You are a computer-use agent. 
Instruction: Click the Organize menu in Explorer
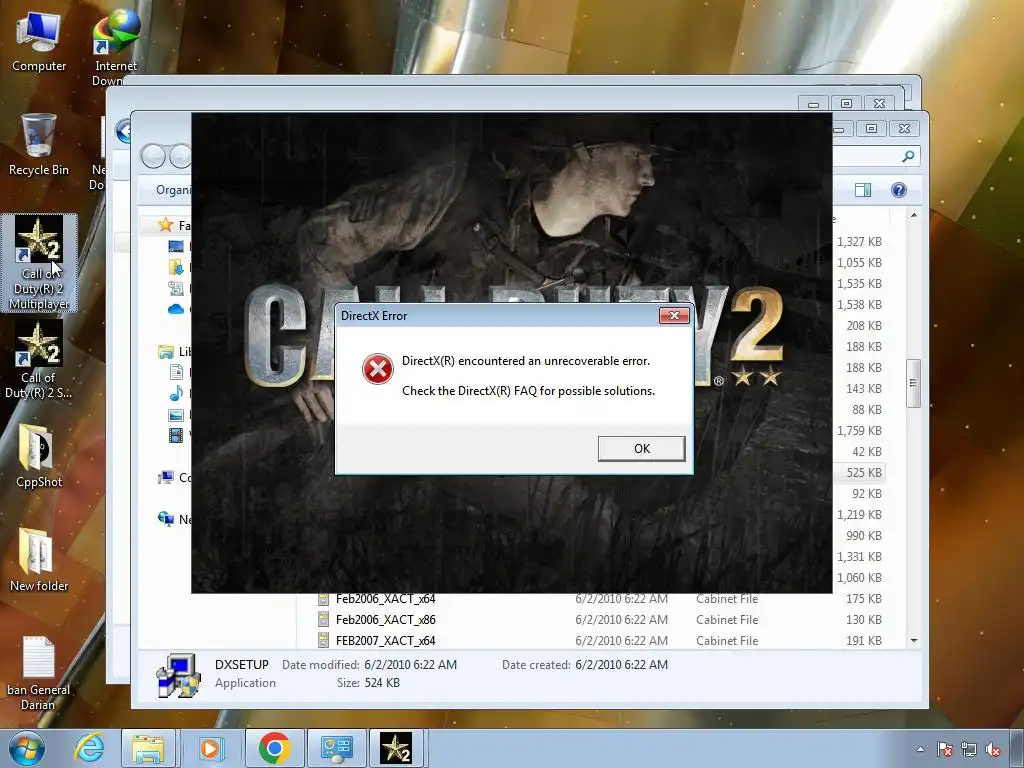pos(173,190)
